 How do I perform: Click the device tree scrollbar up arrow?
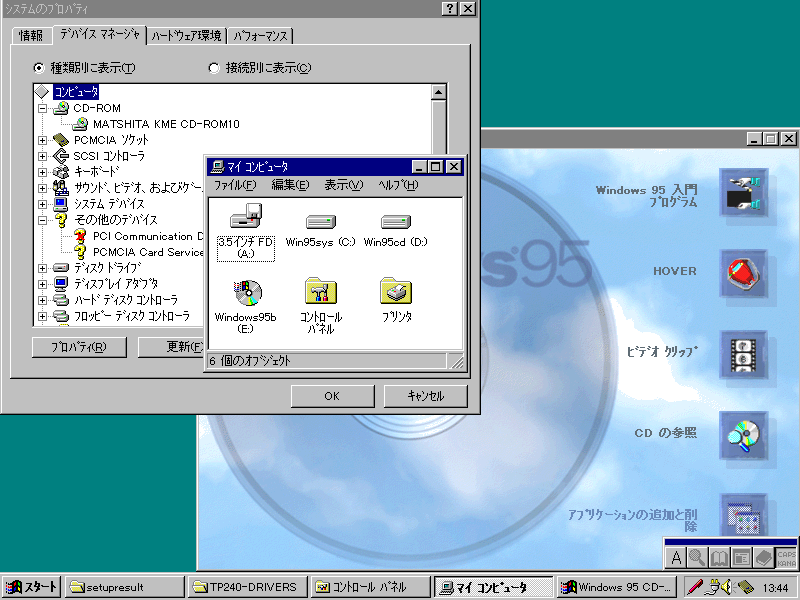click(x=439, y=92)
